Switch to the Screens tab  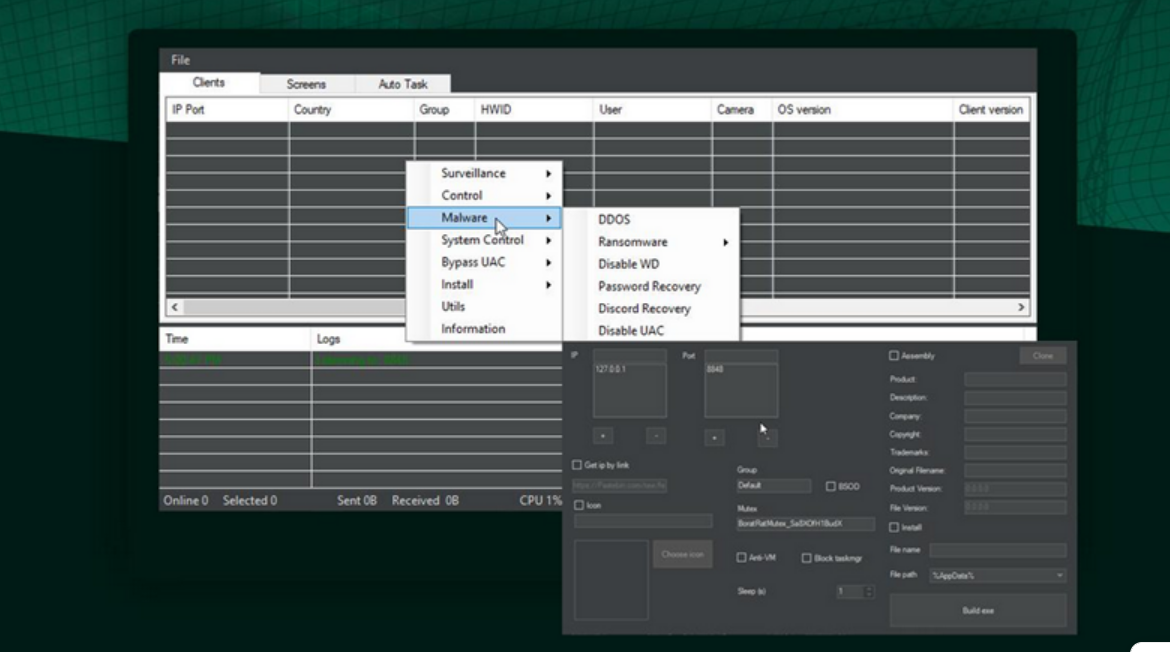pyautogui.click(x=306, y=84)
